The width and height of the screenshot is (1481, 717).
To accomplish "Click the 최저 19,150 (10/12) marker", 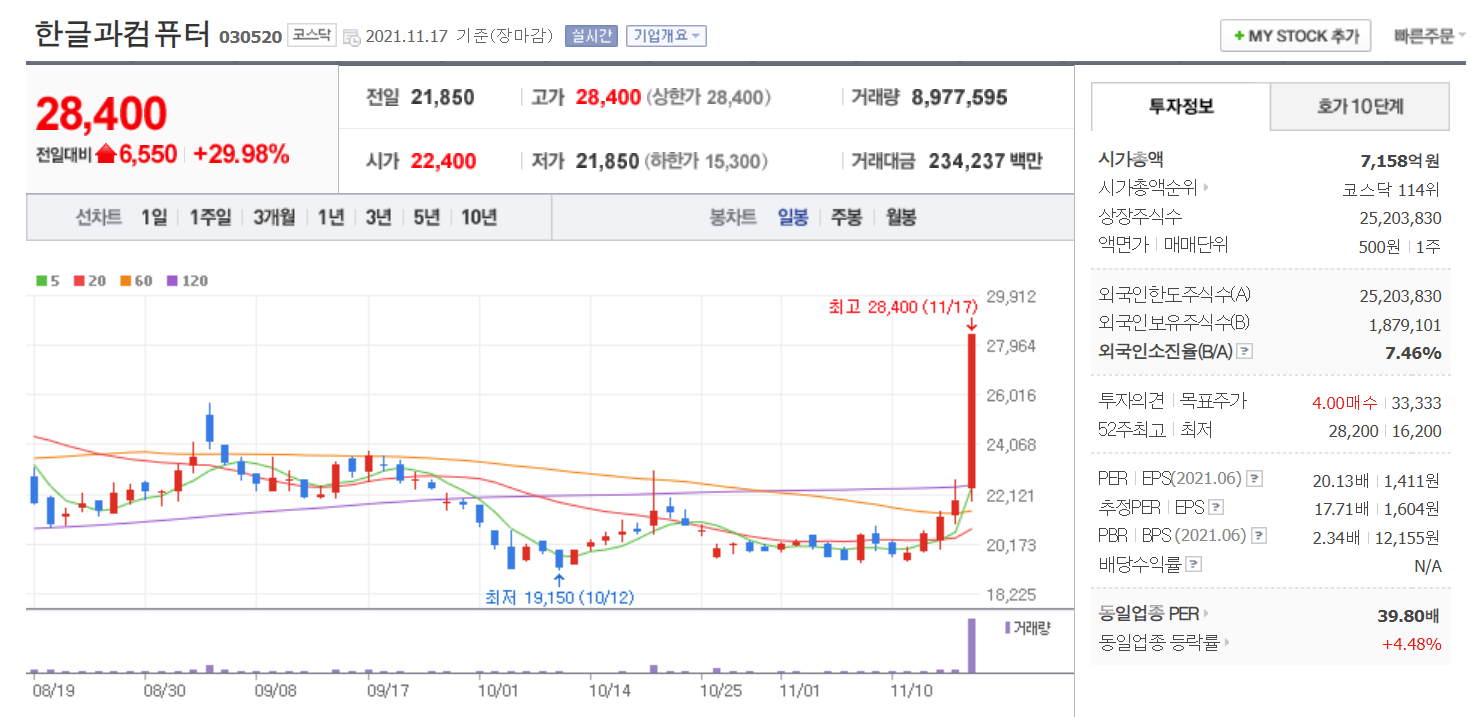I will [559, 597].
